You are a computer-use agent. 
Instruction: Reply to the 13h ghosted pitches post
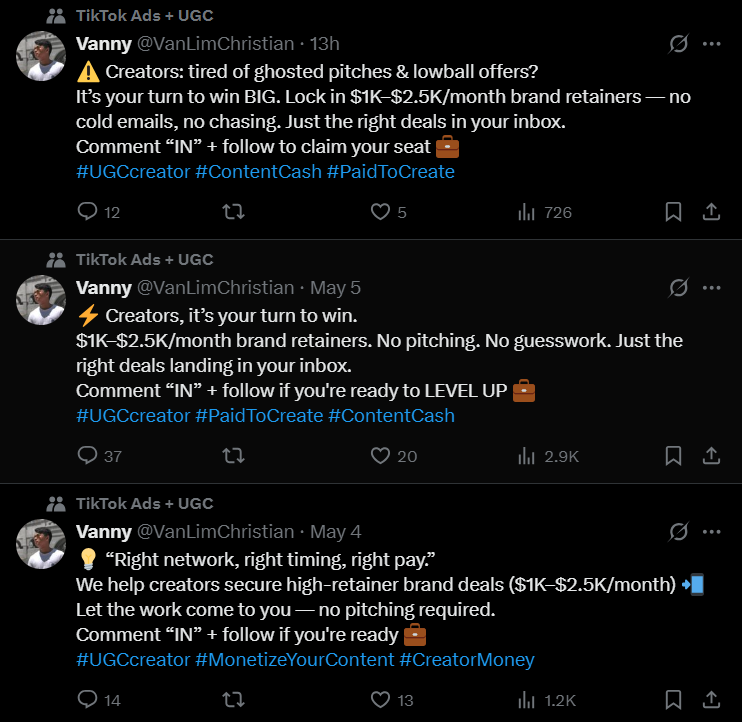pyautogui.click(x=88, y=212)
